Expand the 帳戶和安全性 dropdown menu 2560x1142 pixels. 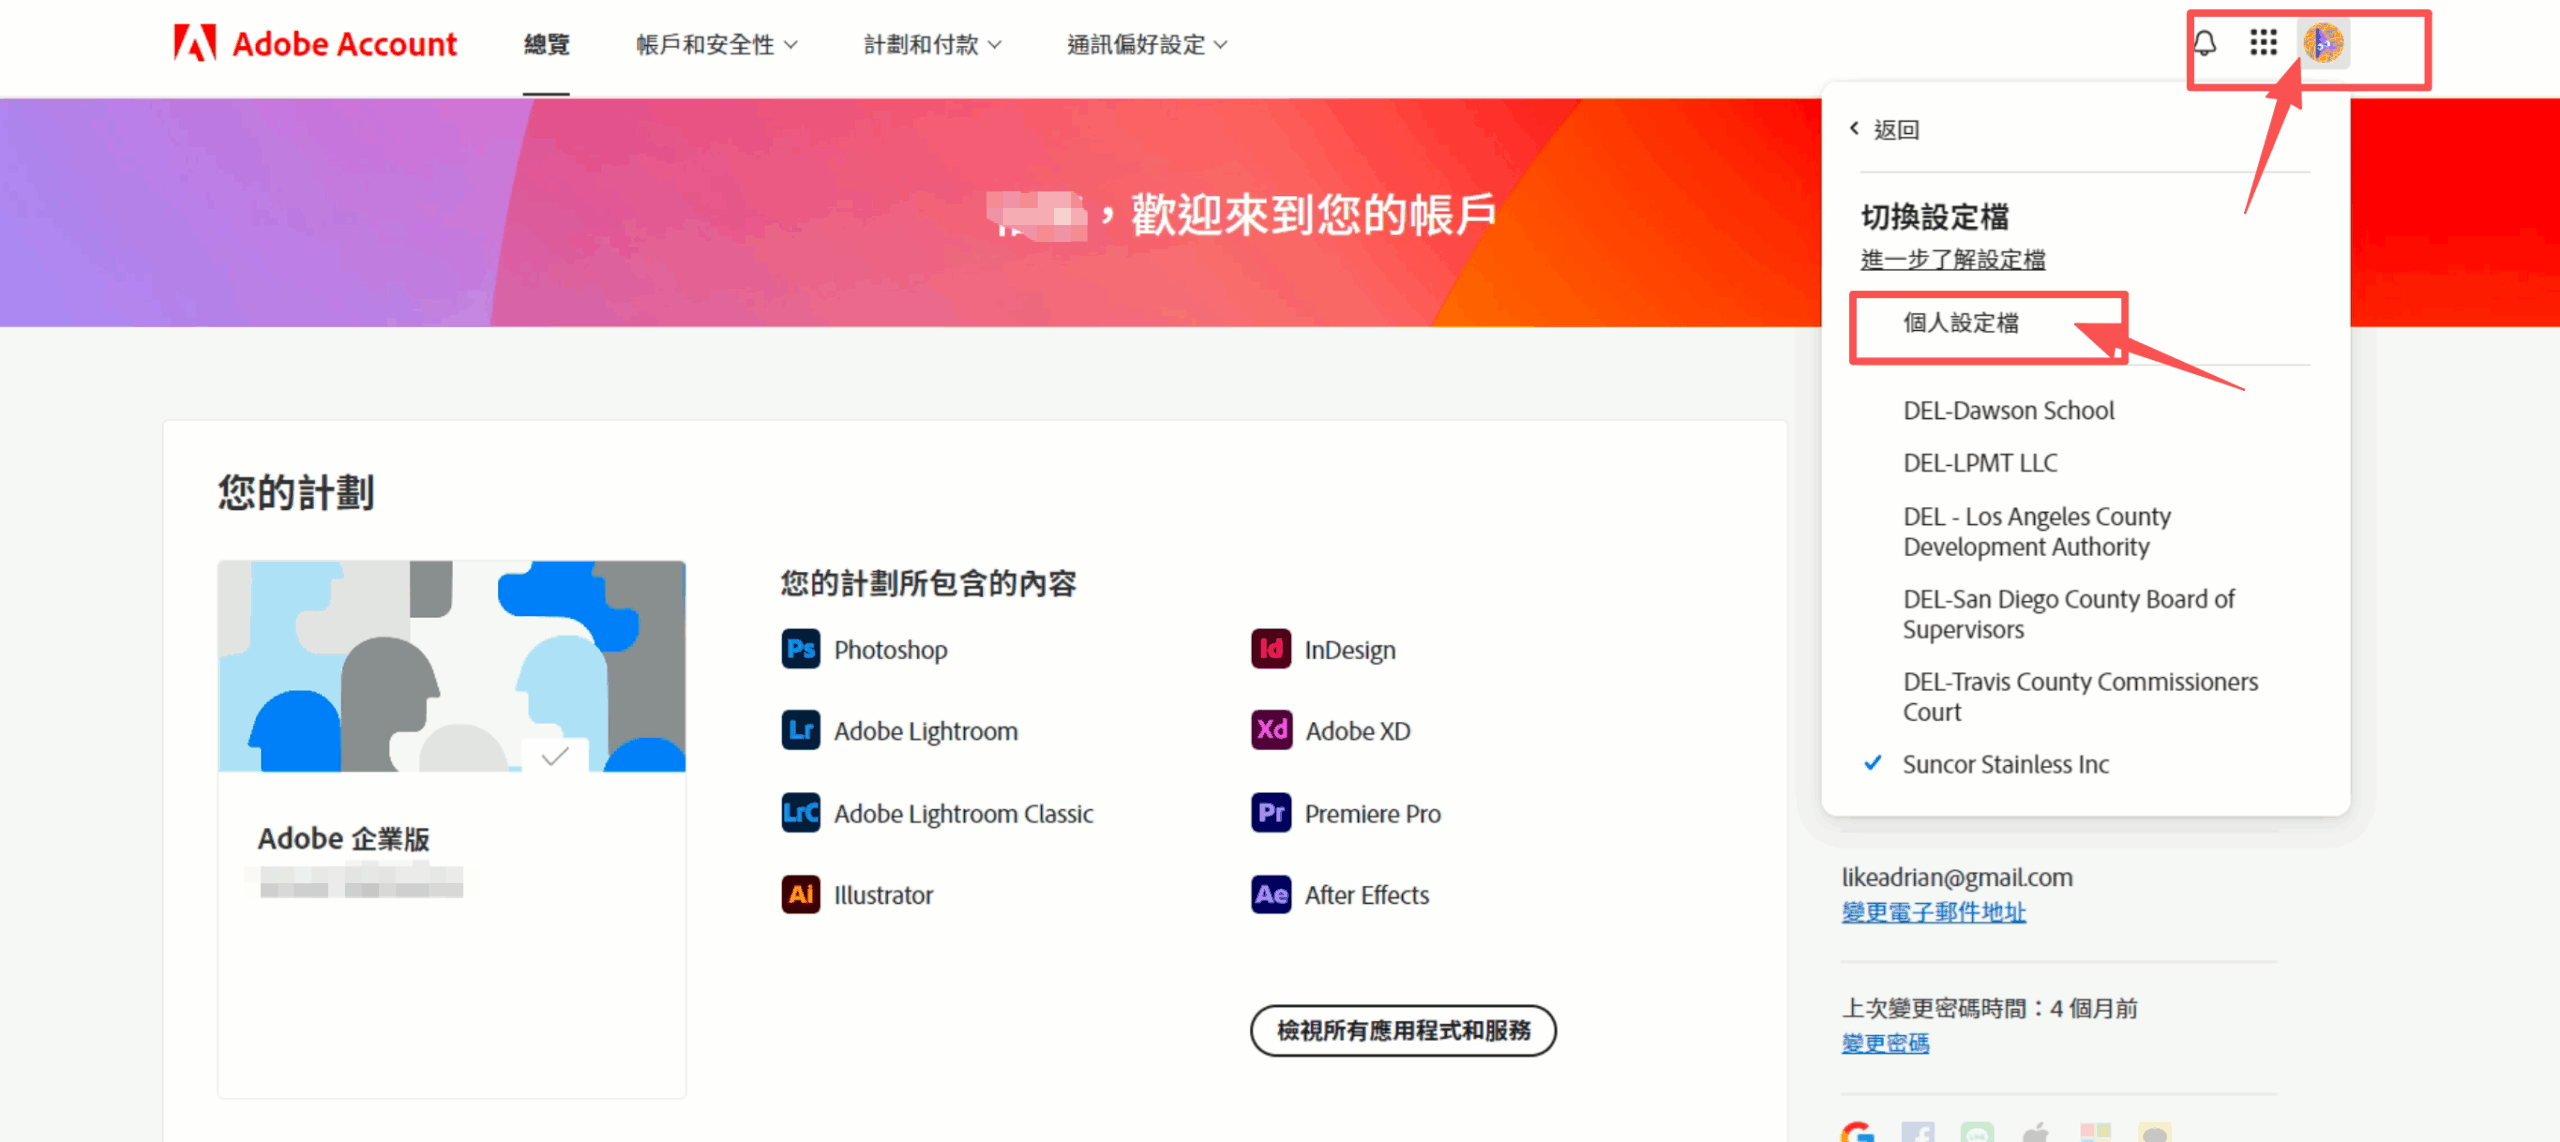[716, 44]
